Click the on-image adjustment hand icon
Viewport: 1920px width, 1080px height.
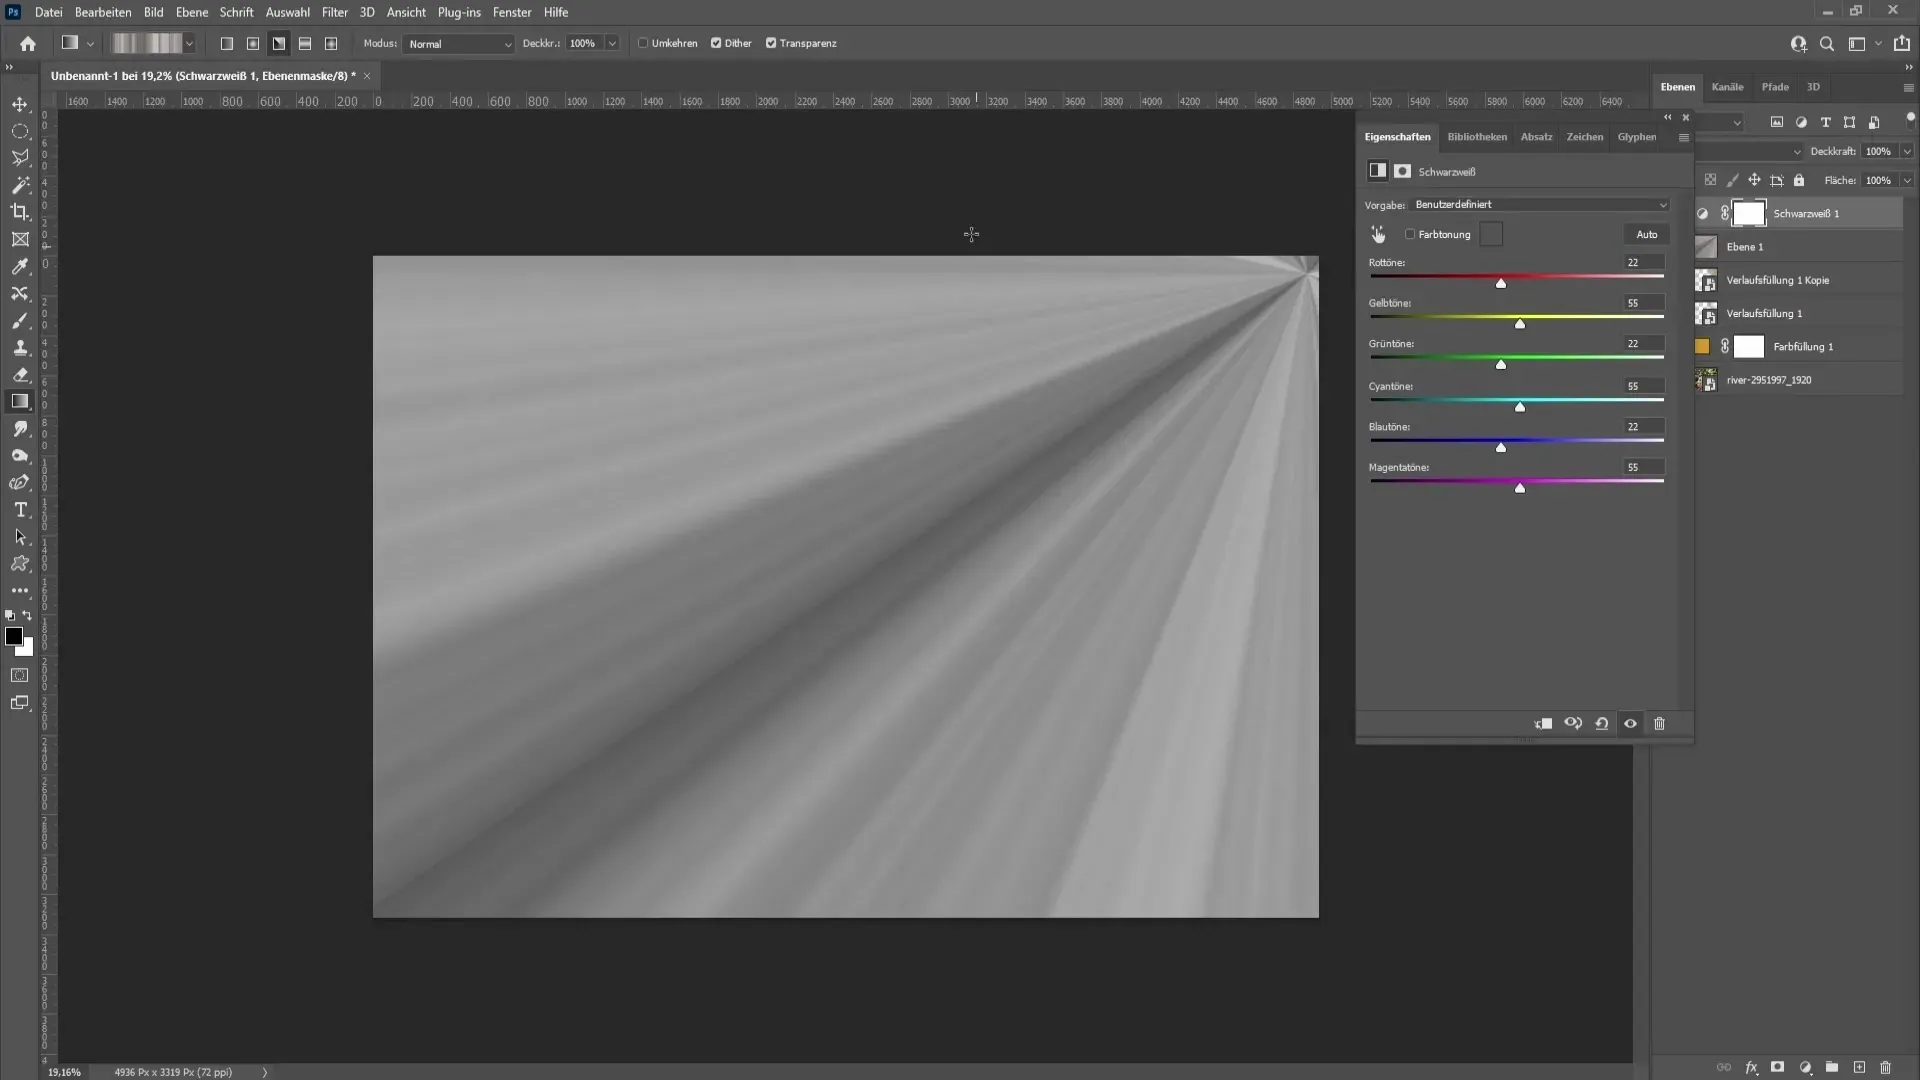pos(1378,234)
